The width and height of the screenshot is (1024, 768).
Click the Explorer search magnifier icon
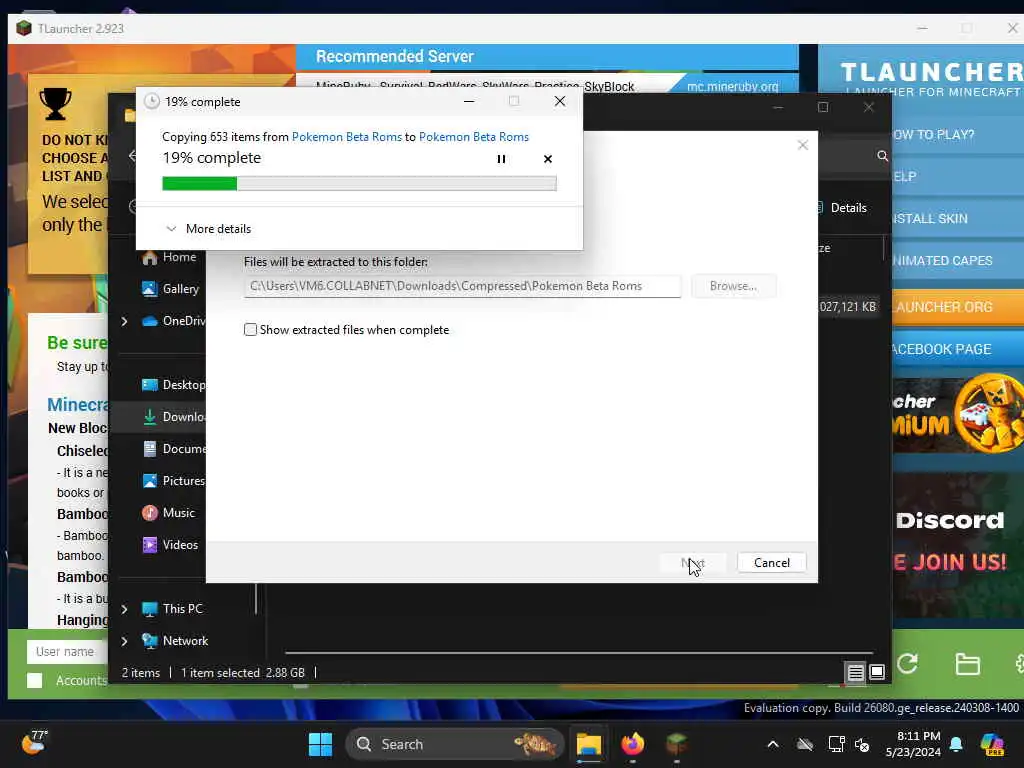882,155
